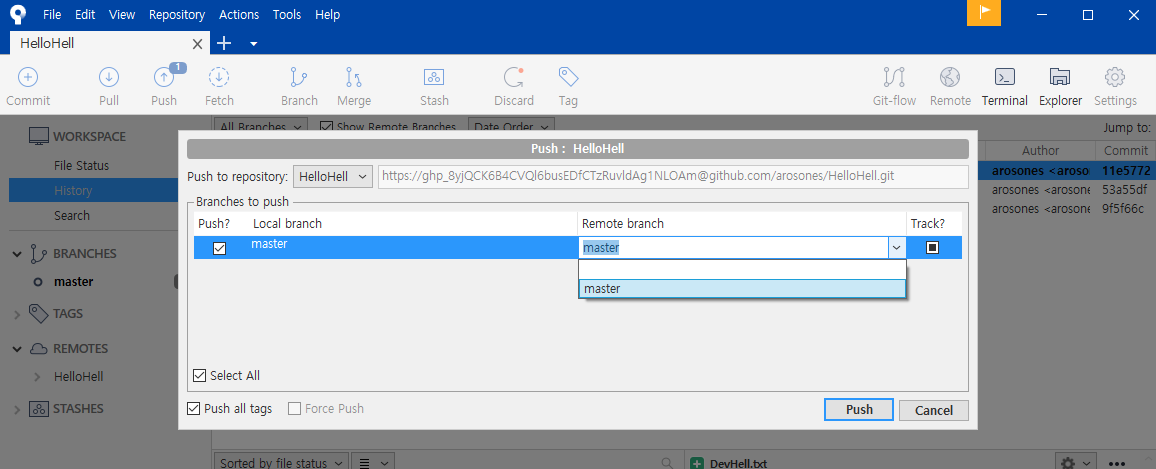Open the Push to repository dropdown
1156x469 pixels.
[333, 177]
